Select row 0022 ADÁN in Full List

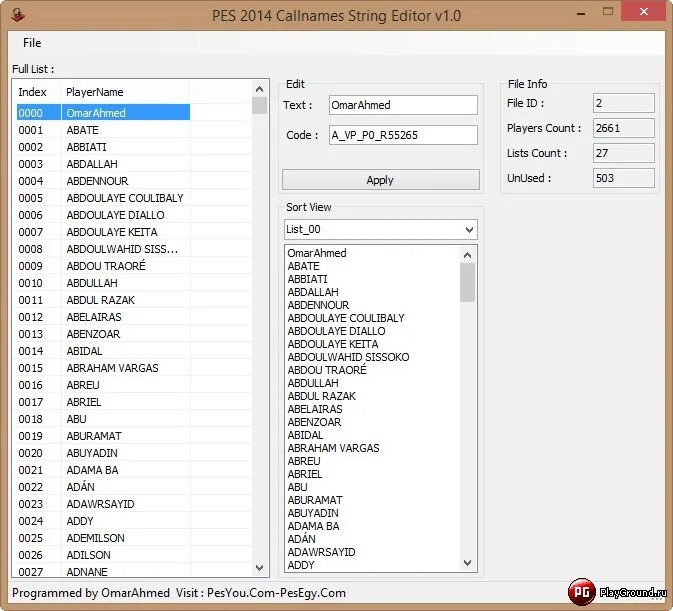tap(103, 487)
